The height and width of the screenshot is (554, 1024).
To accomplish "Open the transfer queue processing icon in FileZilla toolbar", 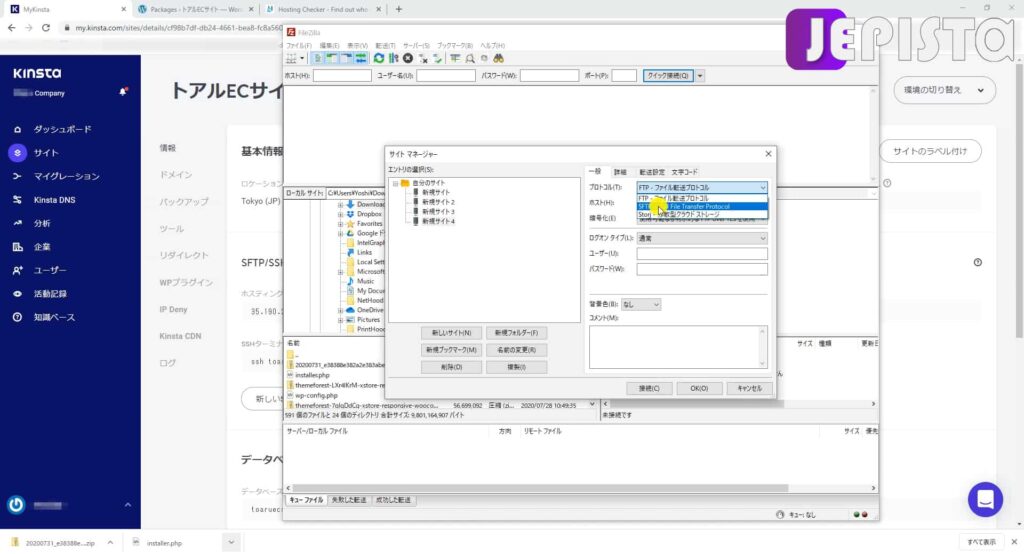I will pos(393,59).
